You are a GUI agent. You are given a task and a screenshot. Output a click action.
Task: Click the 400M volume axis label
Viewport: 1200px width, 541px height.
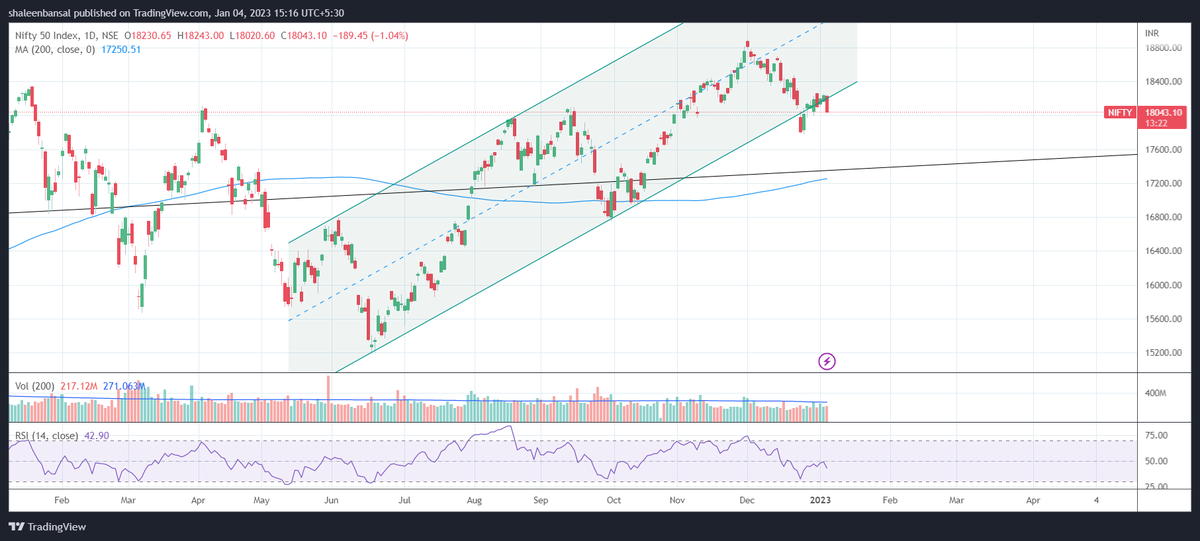(1155, 394)
